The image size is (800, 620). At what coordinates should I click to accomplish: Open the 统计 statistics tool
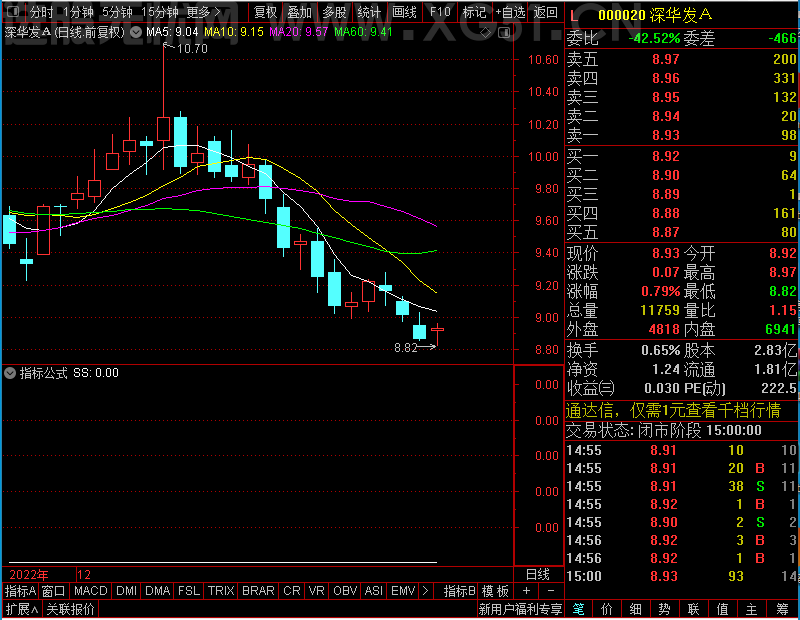[369, 12]
